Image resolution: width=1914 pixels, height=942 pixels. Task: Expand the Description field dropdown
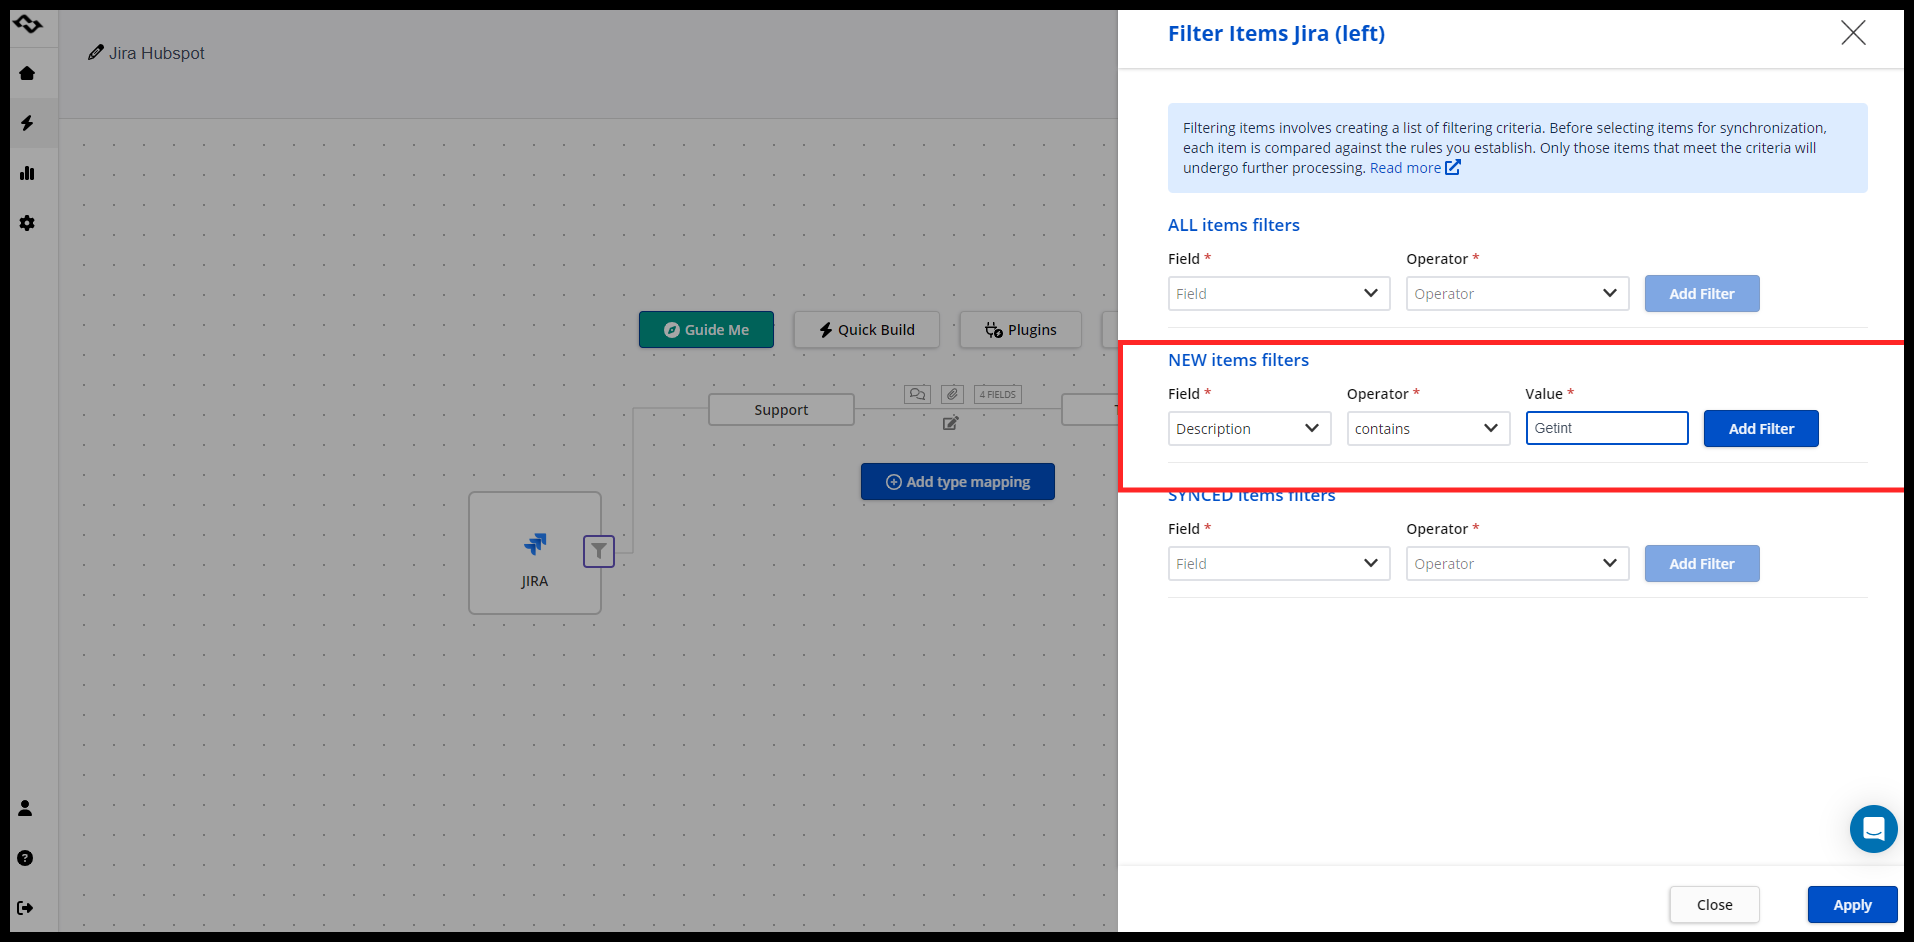coord(1249,429)
